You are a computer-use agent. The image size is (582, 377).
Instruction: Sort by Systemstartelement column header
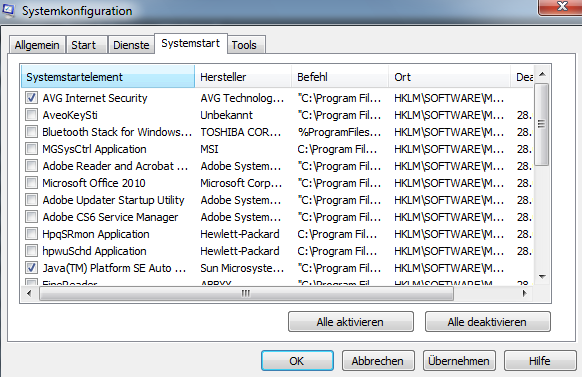coord(108,77)
